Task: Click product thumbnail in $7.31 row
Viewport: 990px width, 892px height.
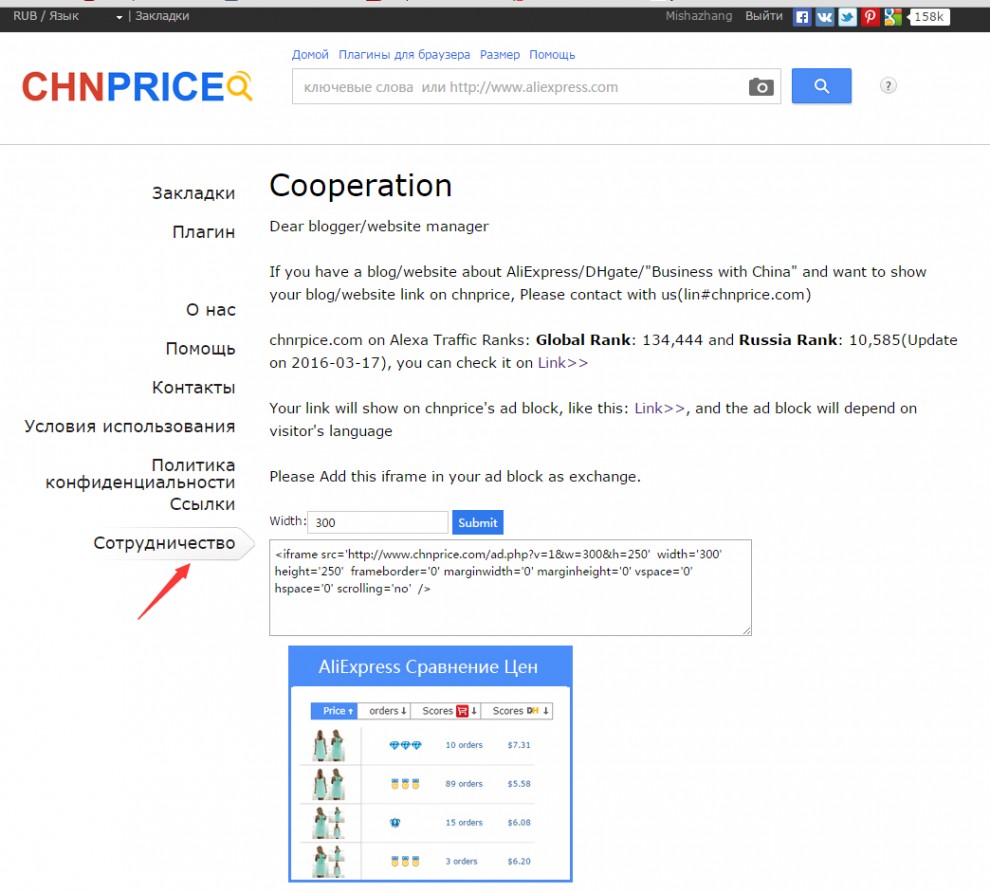Action: [x=328, y=745]
